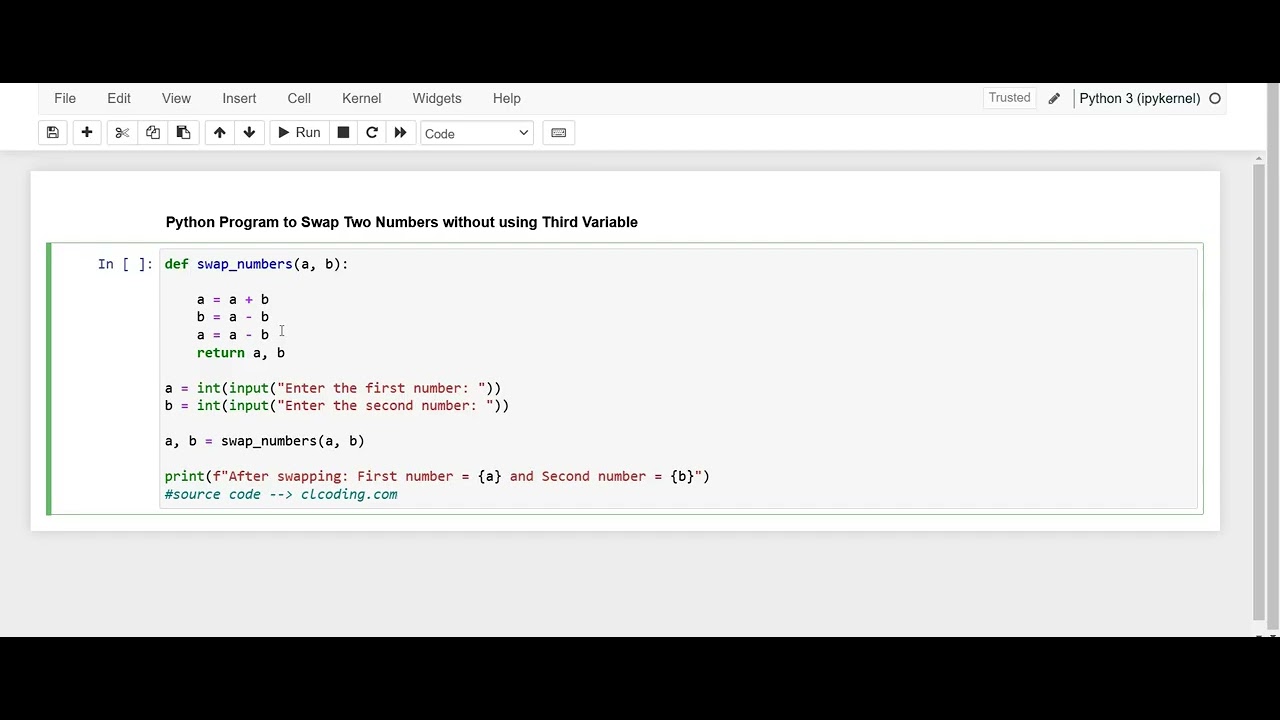Open the Help menu
Image resolution: width=1280 pixels, height=720 pixels.
coord(507,98)
